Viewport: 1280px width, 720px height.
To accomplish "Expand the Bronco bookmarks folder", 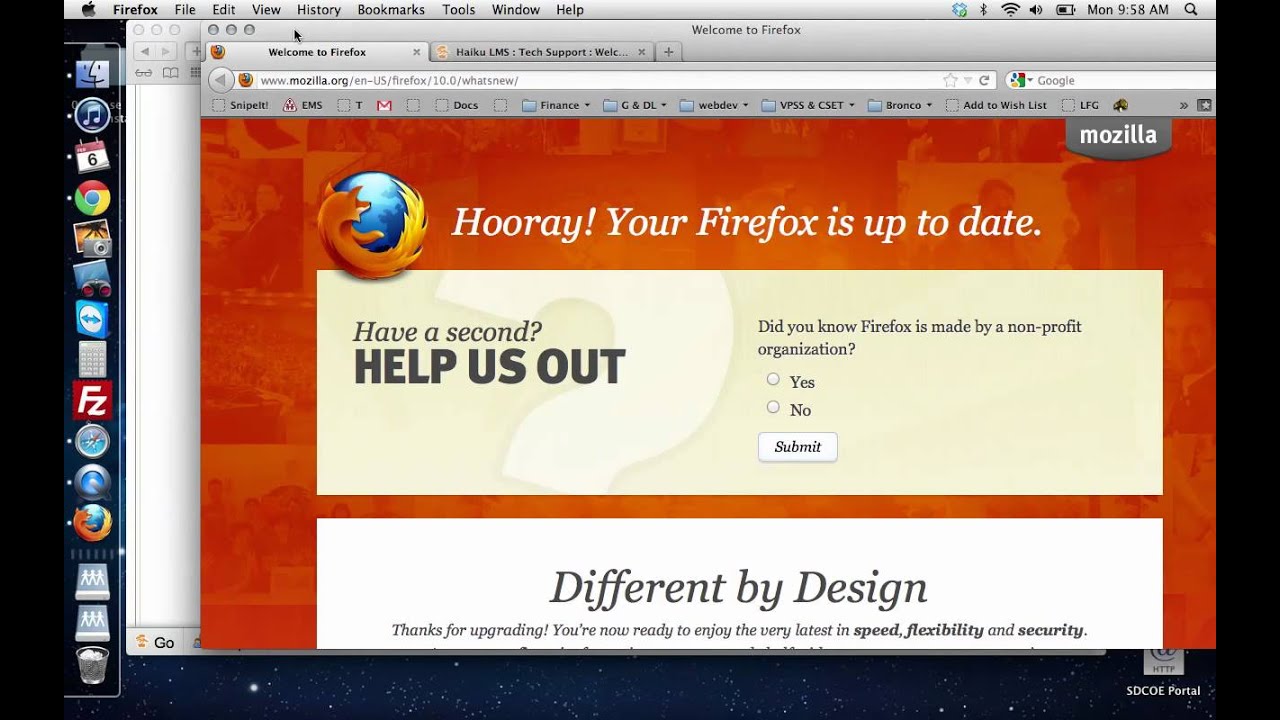I will tap(901, 105).
